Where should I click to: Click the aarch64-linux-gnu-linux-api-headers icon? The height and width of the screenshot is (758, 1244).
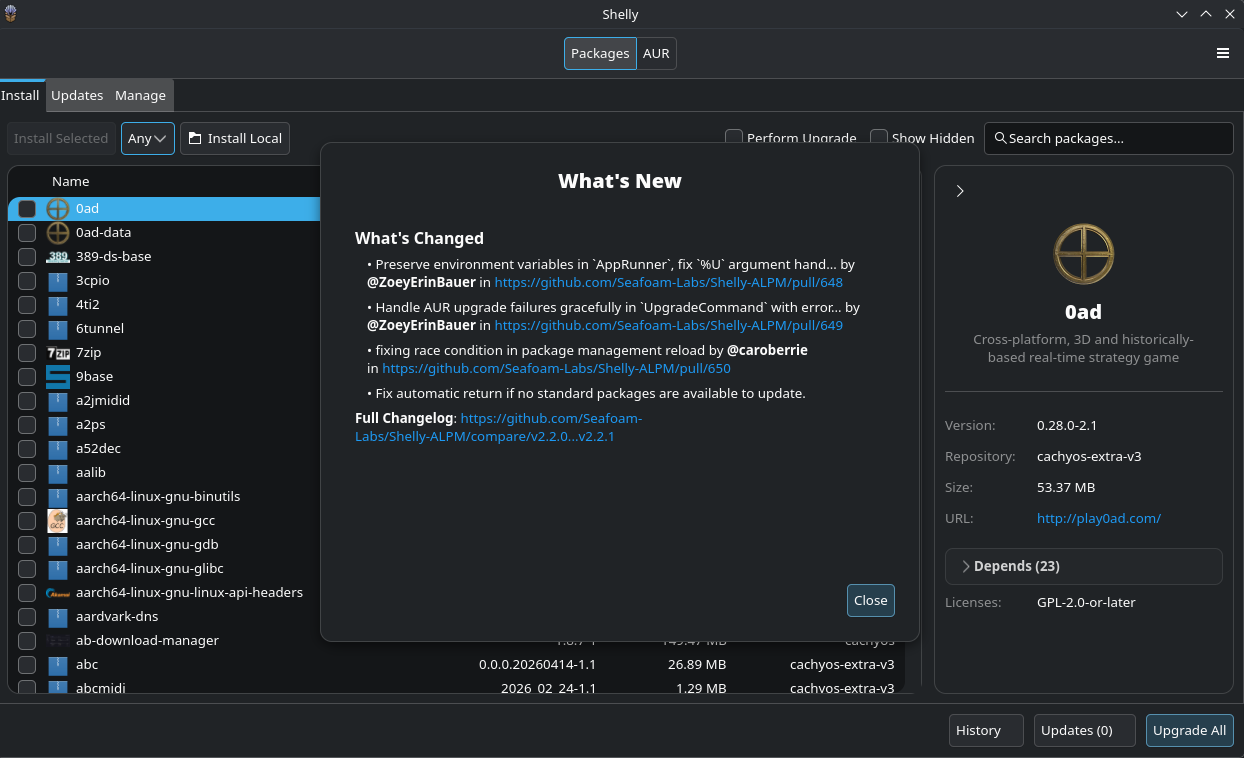pyautogui.click(x=58, y=593)
